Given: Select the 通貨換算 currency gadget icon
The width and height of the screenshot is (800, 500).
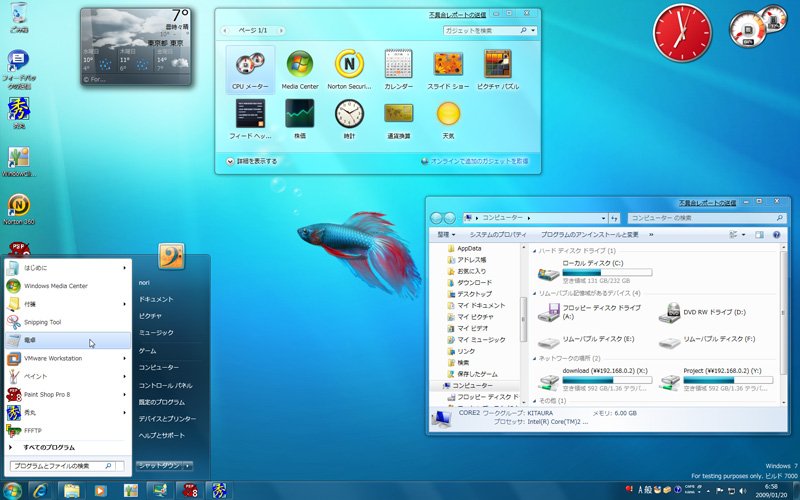Looking at the screenshot, I should pyautogui.click(x=398, y=113).
